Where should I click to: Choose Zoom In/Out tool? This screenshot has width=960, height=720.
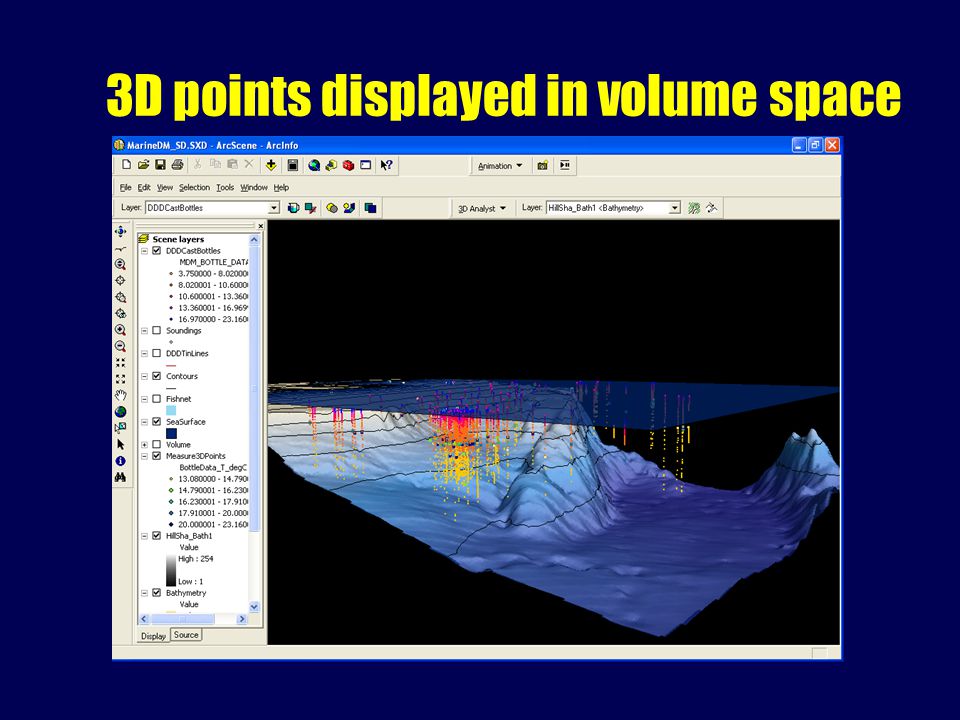coord(121,264)
